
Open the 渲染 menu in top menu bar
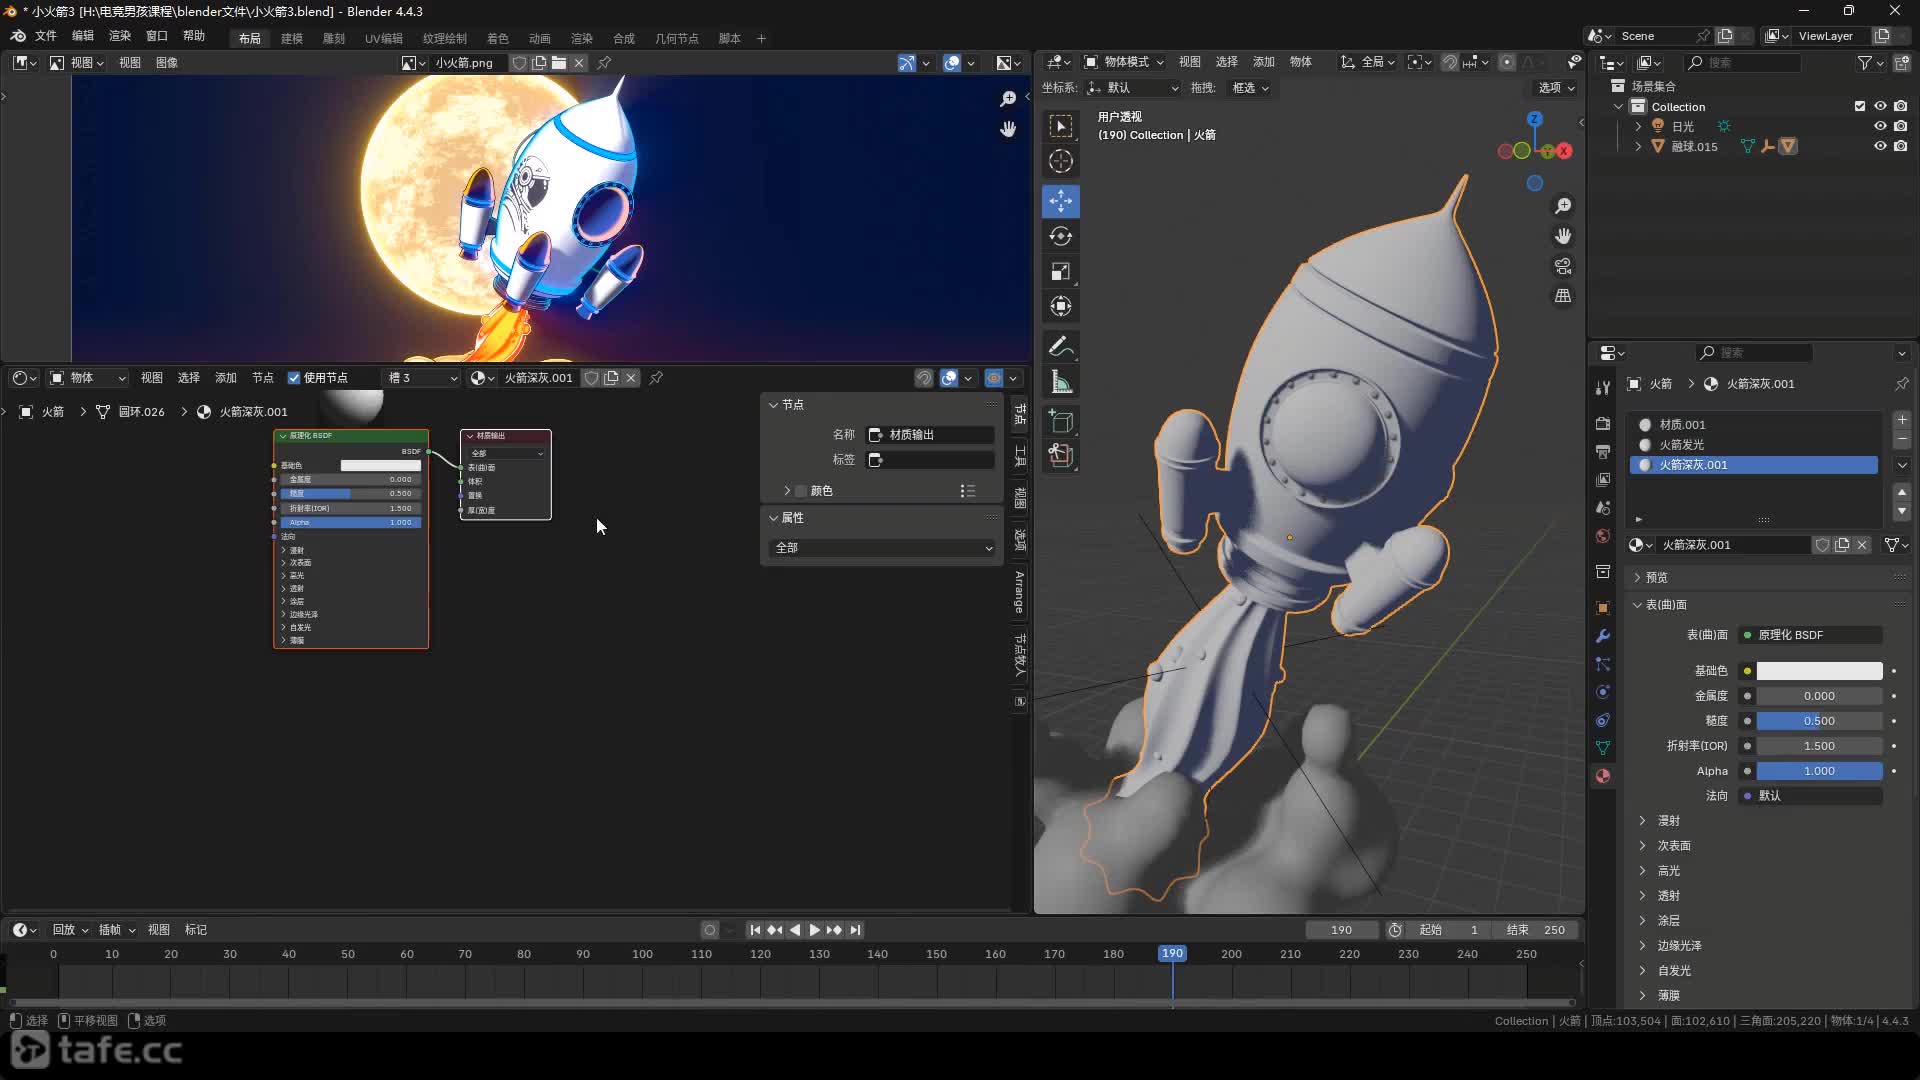[x=120, y=36]
